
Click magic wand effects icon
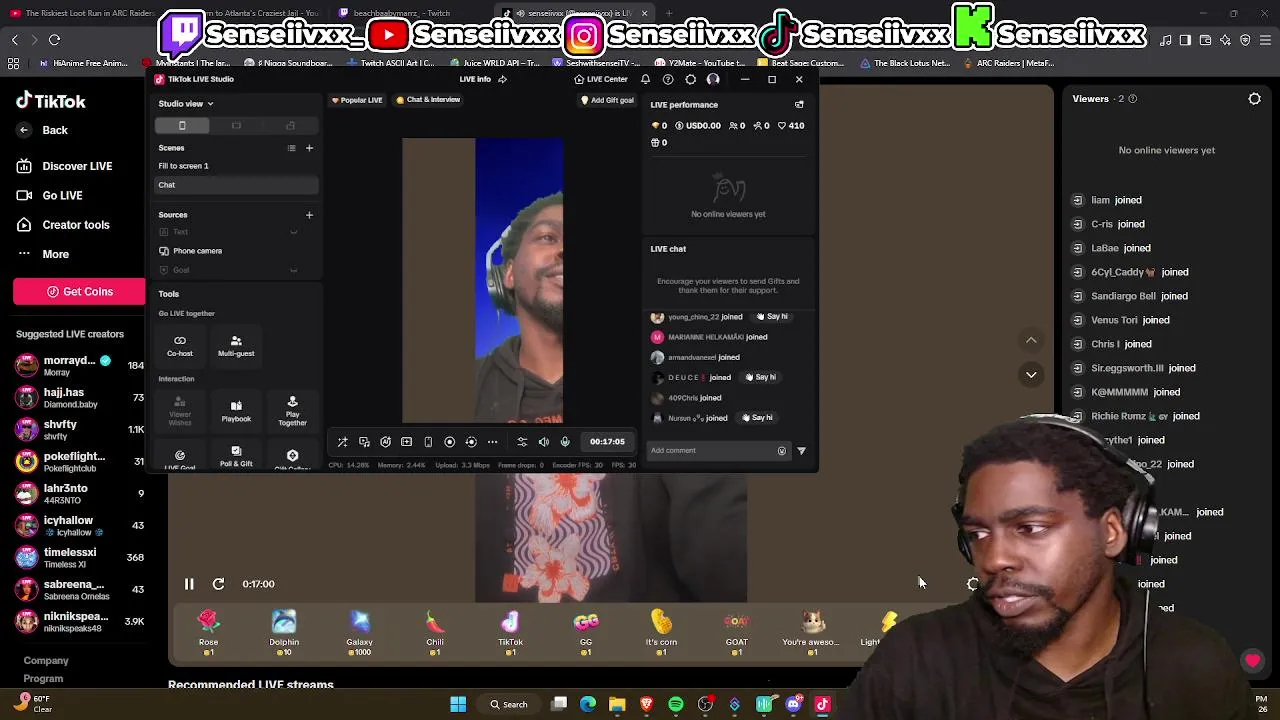[x=342, y=442]
